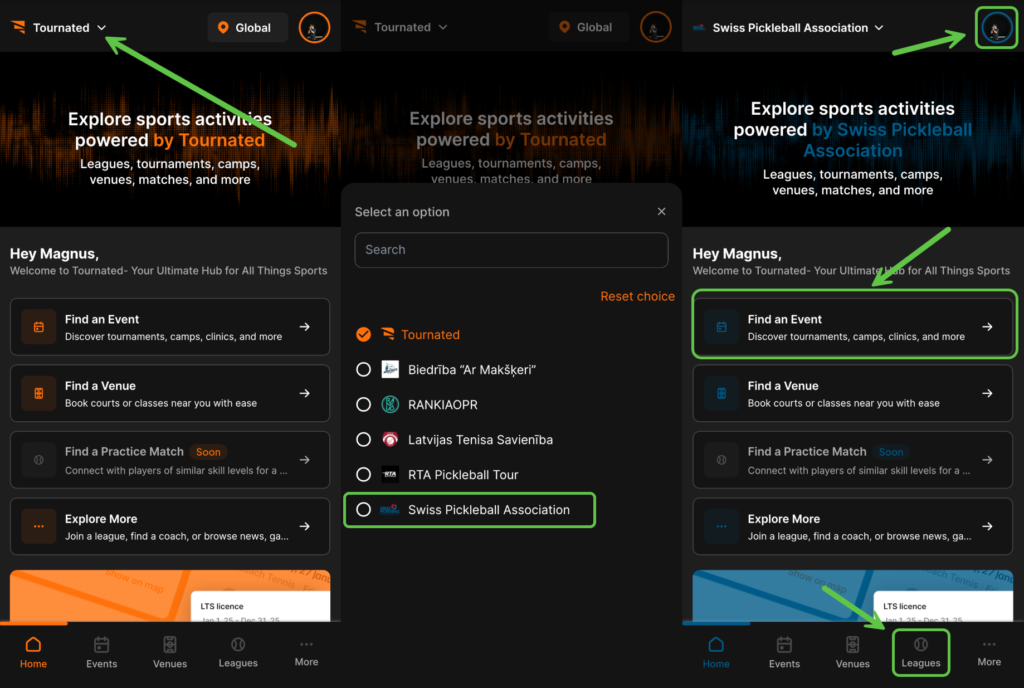Click the Swiss Pickleball Association logo in the option list
Viewport: 1024px width, 688px height.
pos(390,510)
